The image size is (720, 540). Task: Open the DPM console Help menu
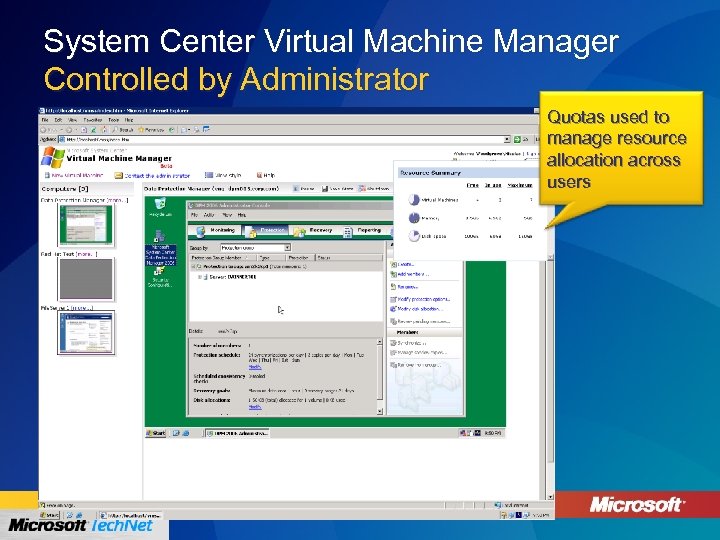coord(242,215)
